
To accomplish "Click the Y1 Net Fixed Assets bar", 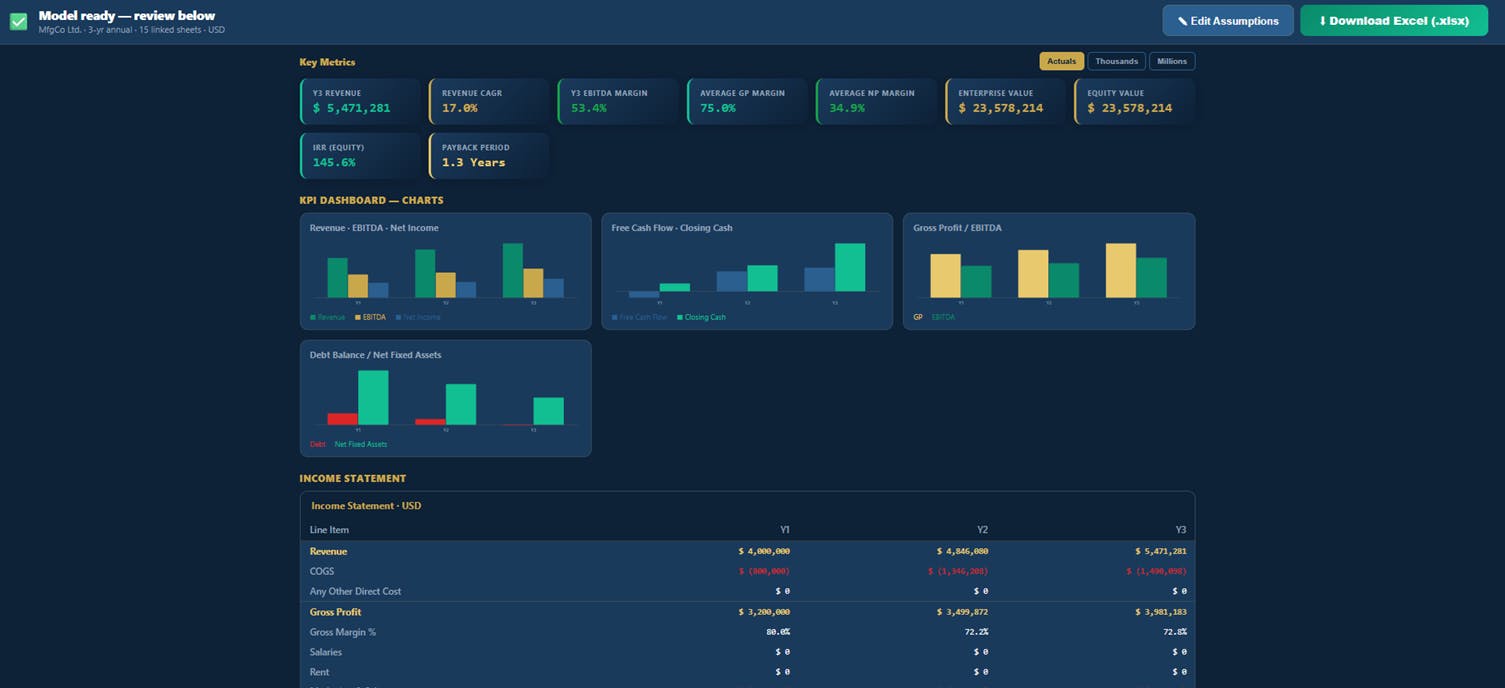I will pos(373,397).
